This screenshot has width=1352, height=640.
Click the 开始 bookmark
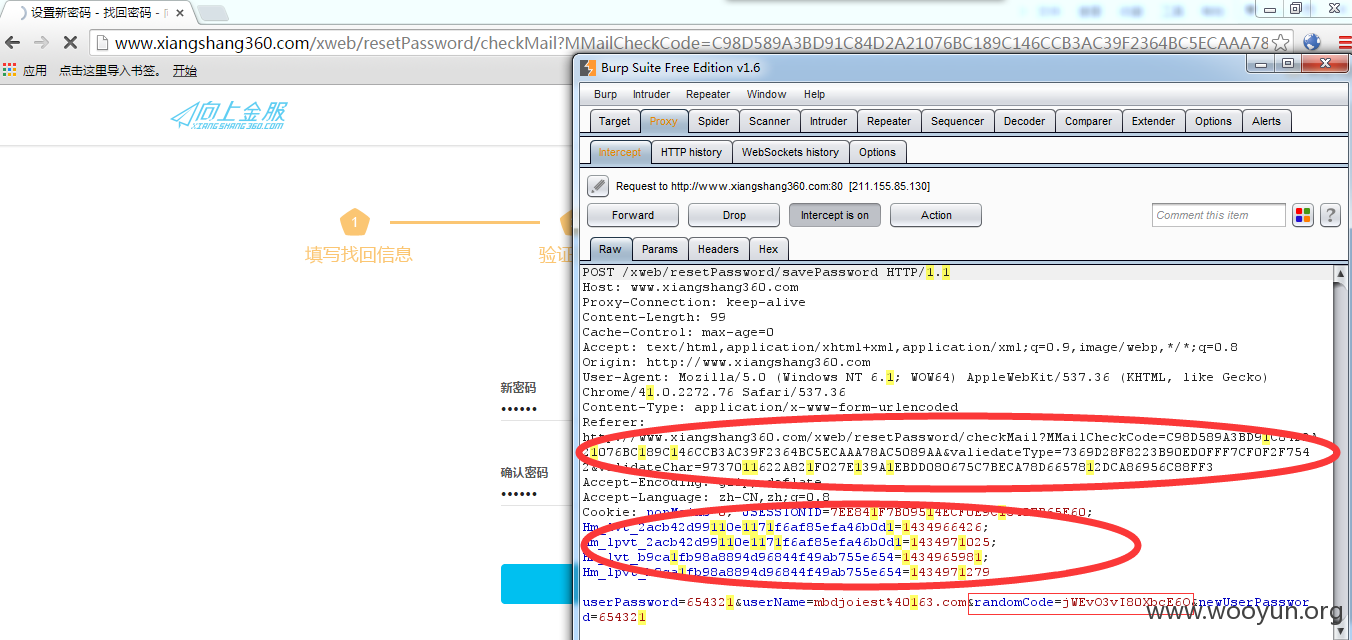(x=185, y=71)
